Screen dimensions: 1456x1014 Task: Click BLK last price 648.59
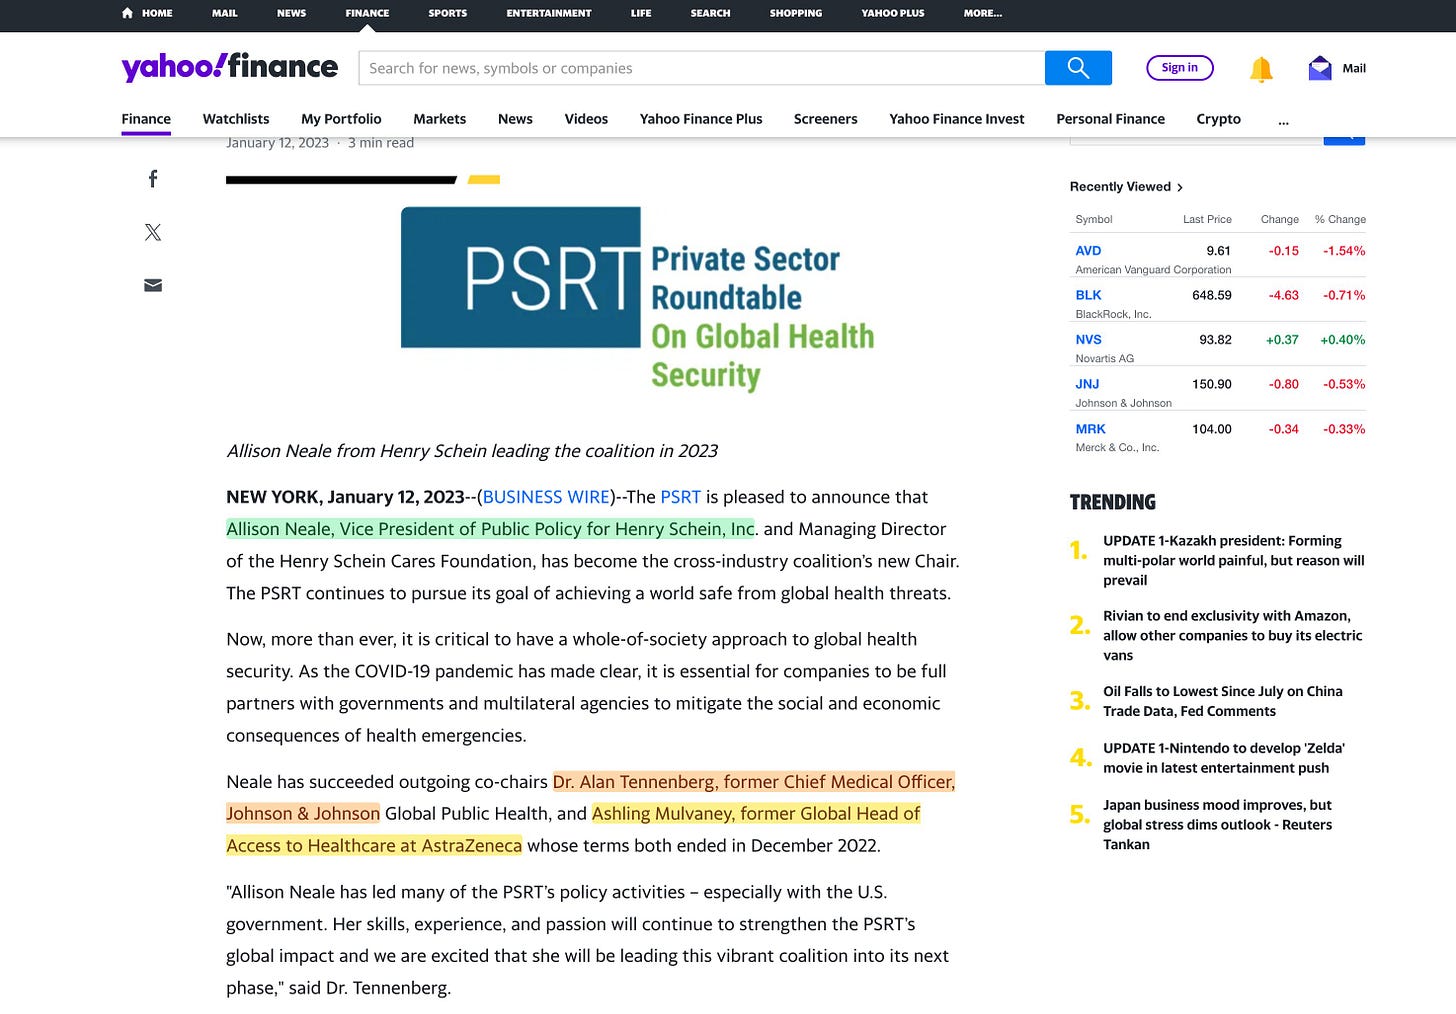pos(1212,295)
